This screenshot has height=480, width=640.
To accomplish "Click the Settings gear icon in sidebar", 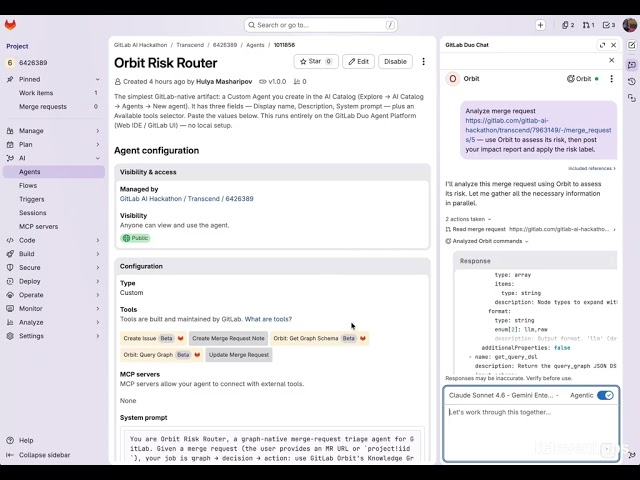I will click(10, 336).
